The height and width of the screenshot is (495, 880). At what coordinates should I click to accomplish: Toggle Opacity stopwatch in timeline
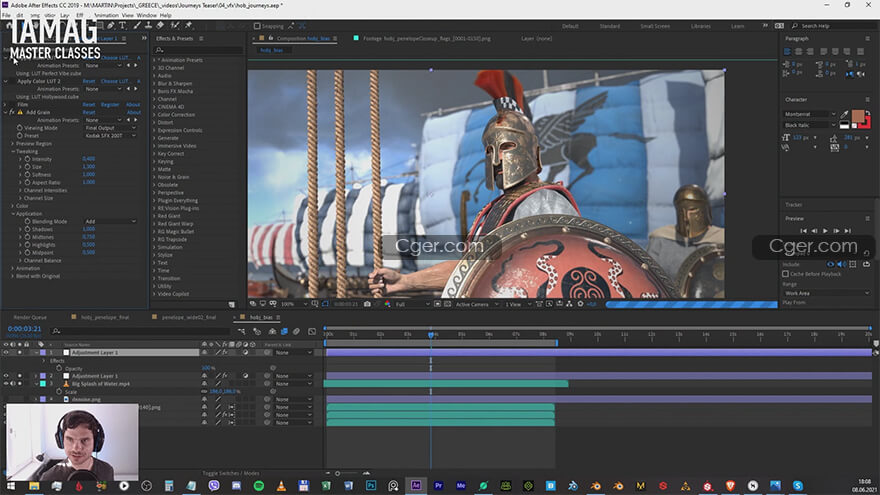[59, 368]
